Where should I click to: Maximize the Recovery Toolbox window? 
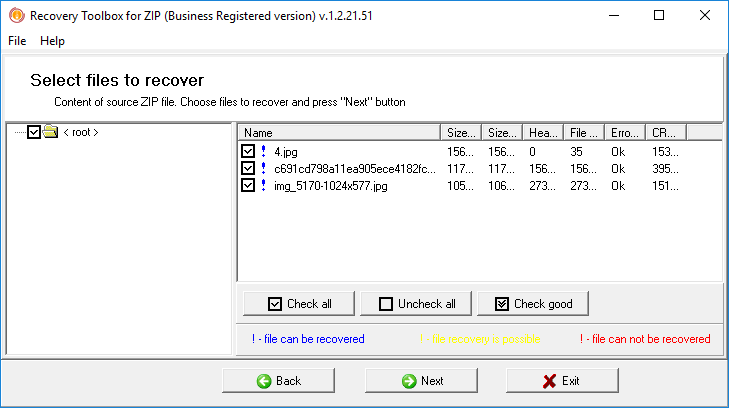pos(659,15)
